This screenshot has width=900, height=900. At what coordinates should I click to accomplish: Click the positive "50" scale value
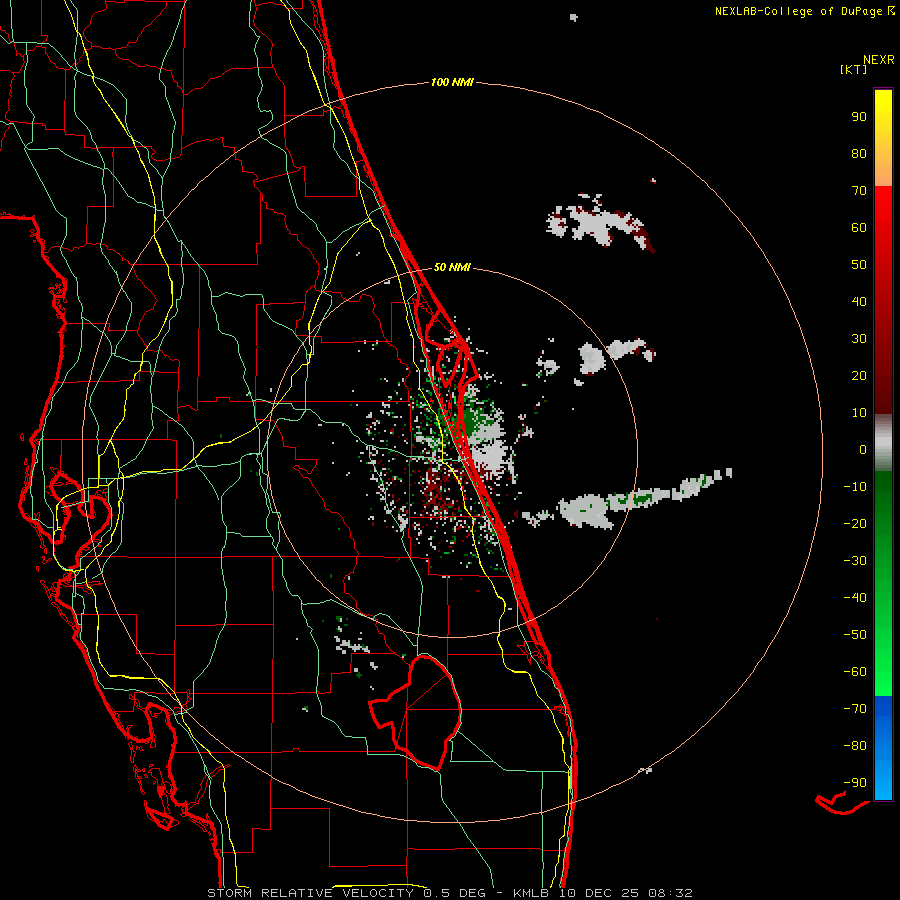coord(859,265)
